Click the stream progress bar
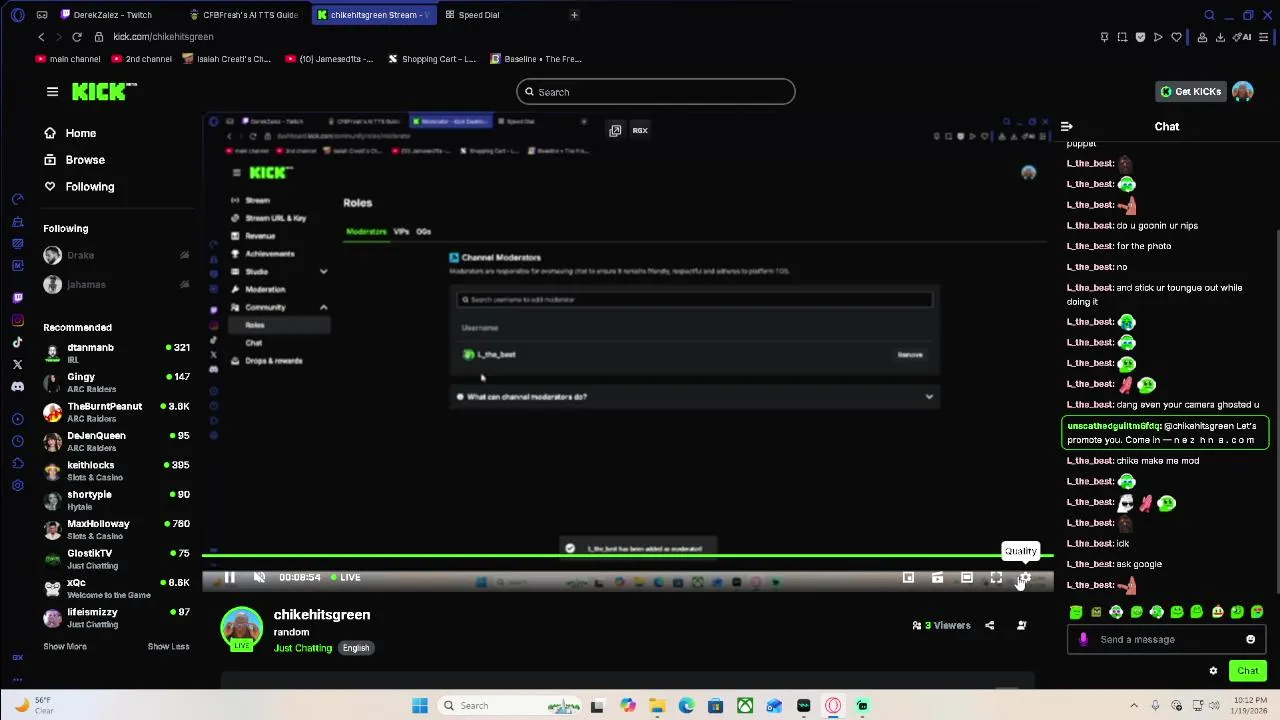This screenshot has height=720, width=1280. point(627,555)
